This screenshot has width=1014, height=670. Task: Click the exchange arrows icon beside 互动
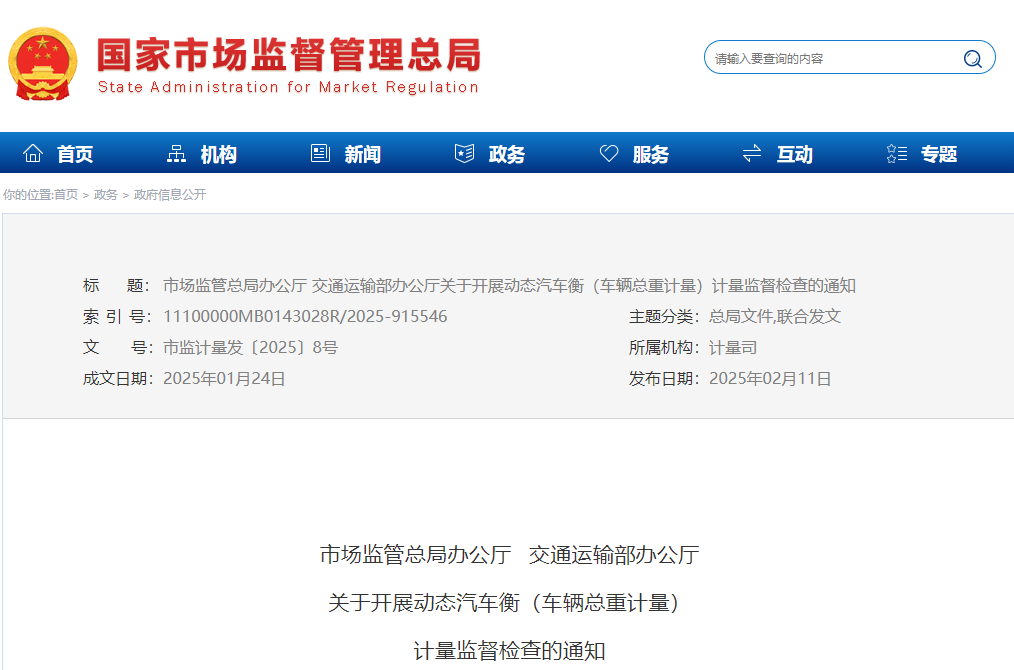coord(752,153)
